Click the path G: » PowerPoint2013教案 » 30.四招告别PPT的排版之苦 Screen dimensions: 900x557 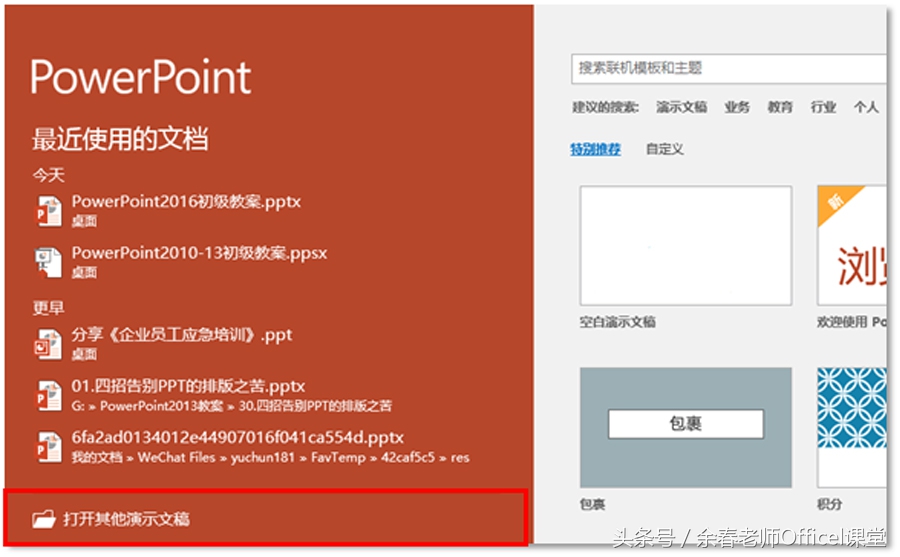pos(231,406)
